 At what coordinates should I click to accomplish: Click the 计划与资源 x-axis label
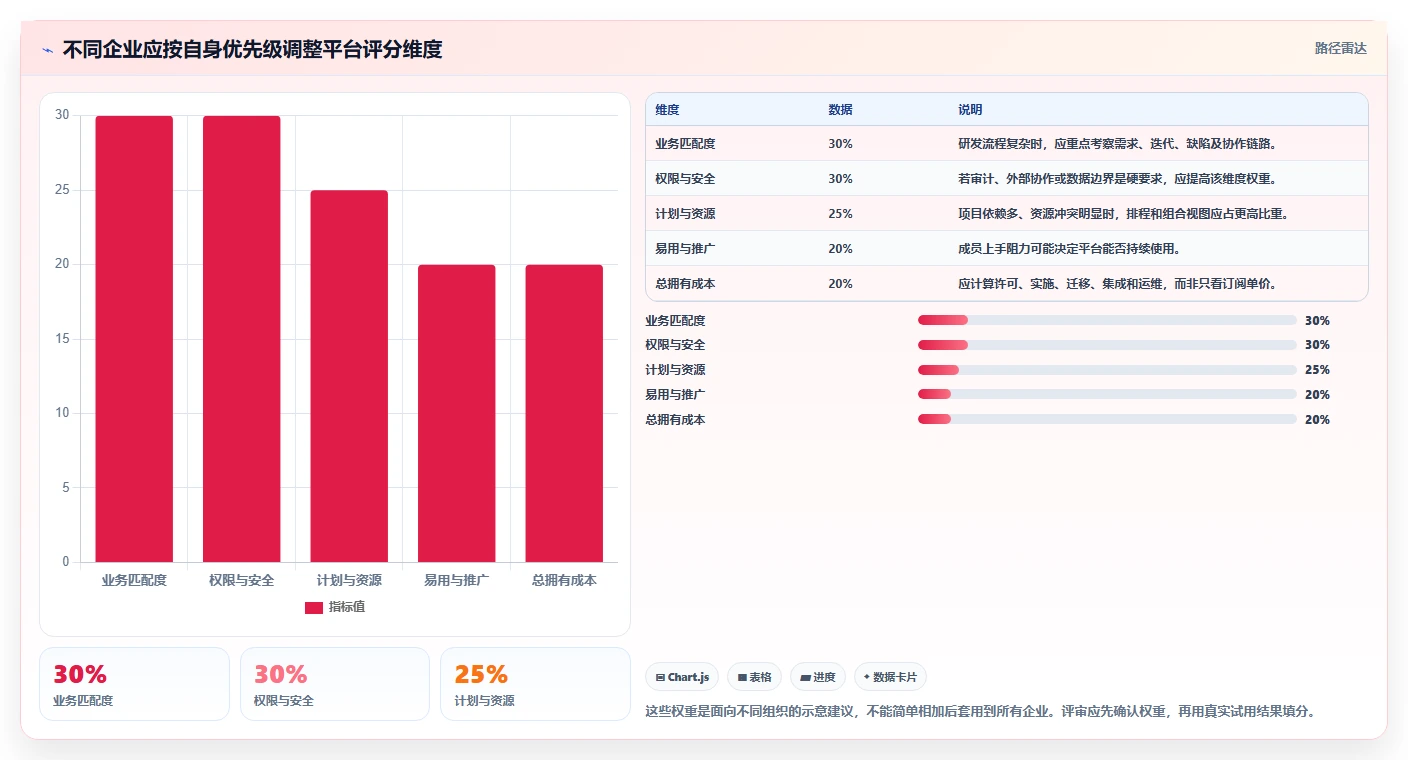pyautogui.click(x=349, y=580)
